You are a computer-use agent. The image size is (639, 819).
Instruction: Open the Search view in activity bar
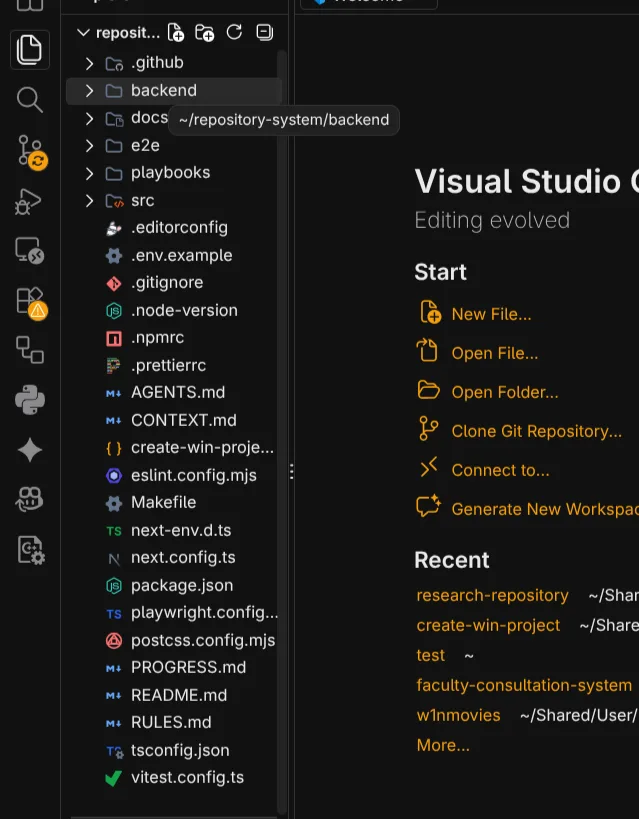(29, 99)
